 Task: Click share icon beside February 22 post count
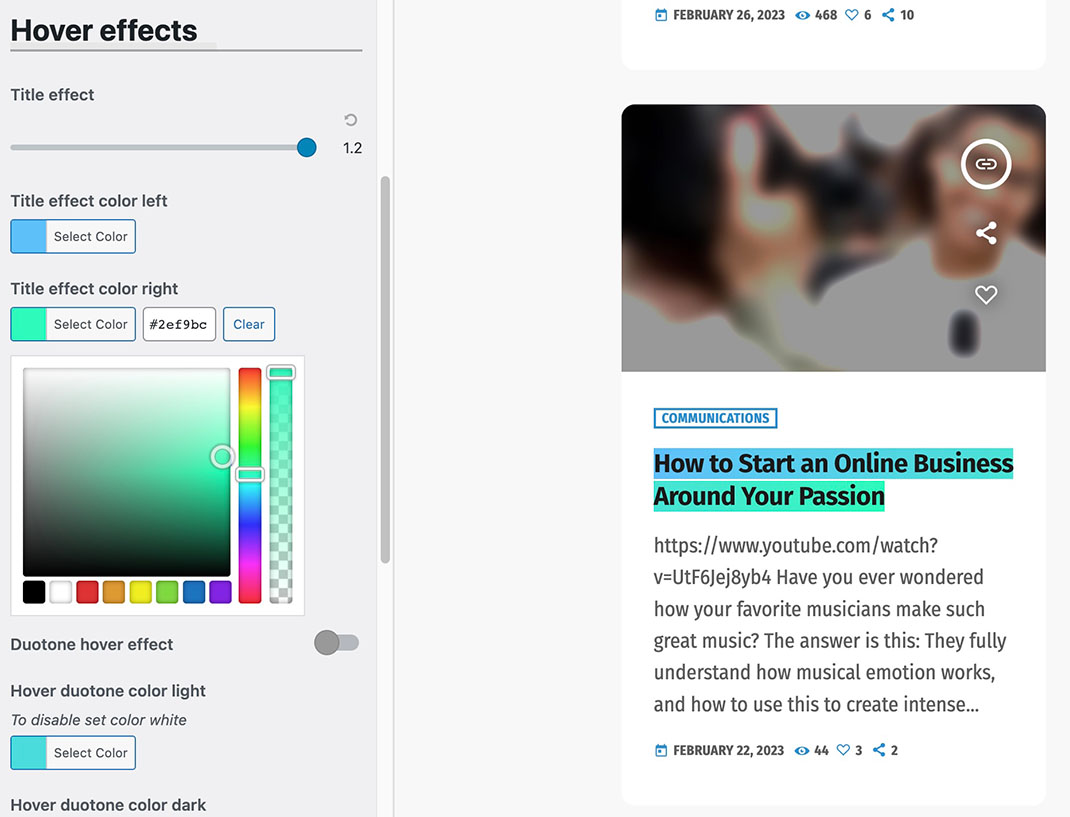879,750
